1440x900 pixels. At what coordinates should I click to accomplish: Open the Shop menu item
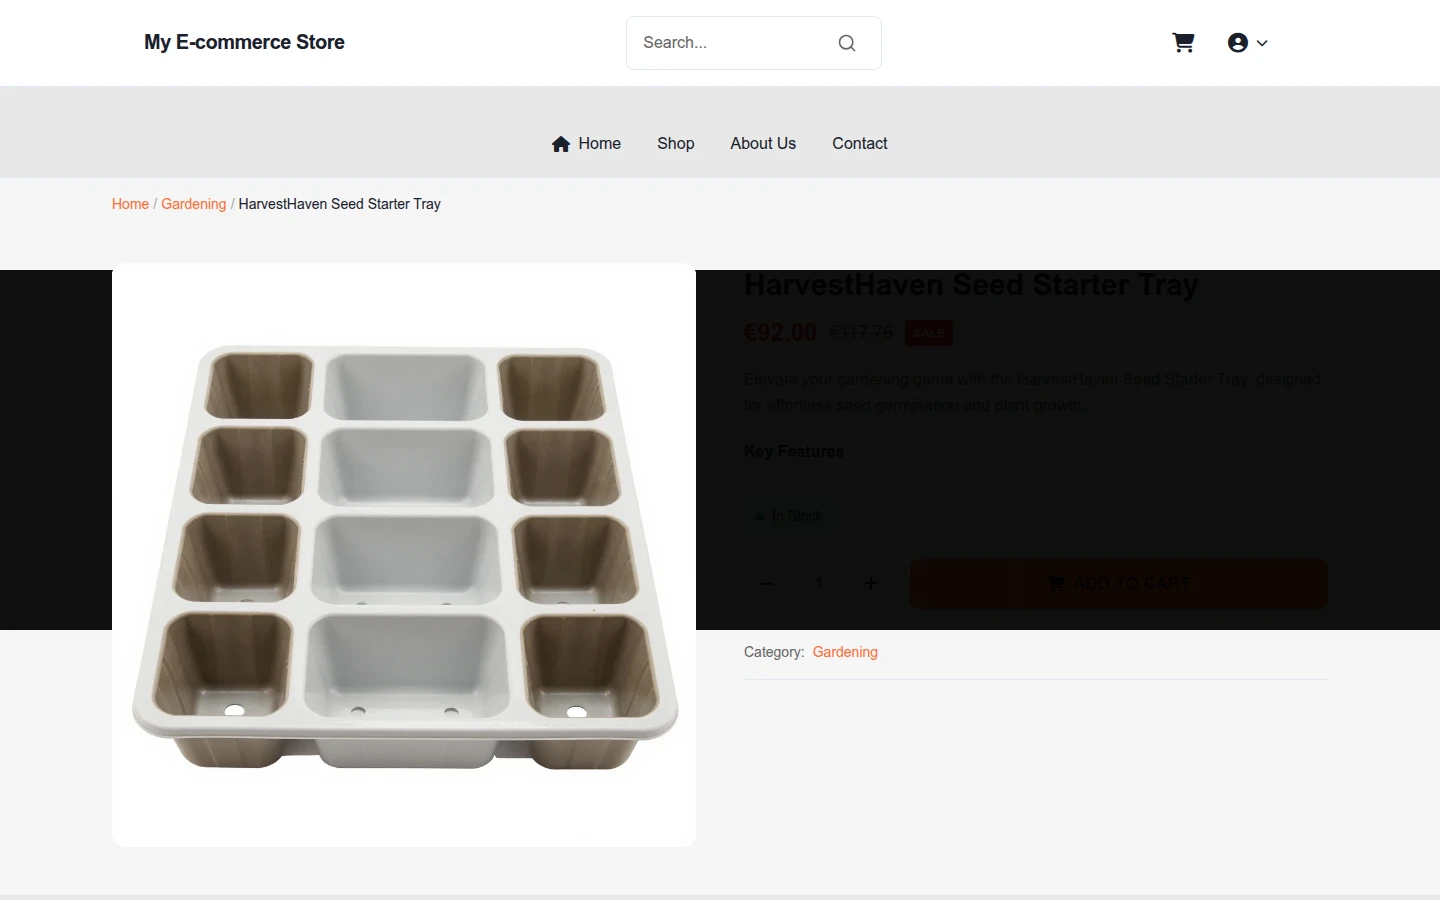[x=676, y=143]
